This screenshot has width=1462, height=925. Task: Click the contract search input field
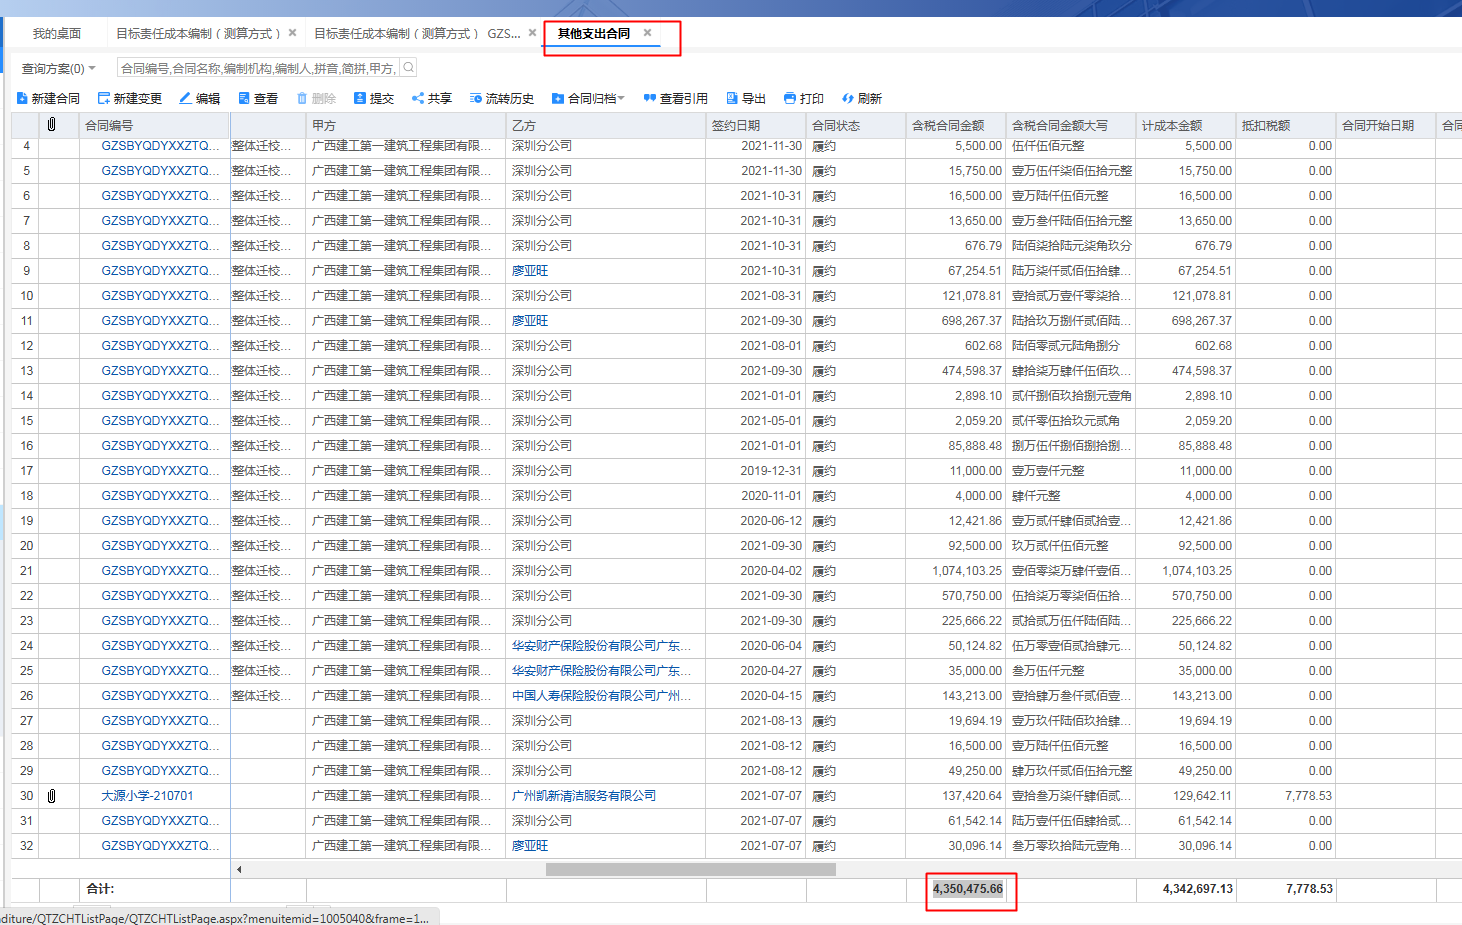coord(258,68)
